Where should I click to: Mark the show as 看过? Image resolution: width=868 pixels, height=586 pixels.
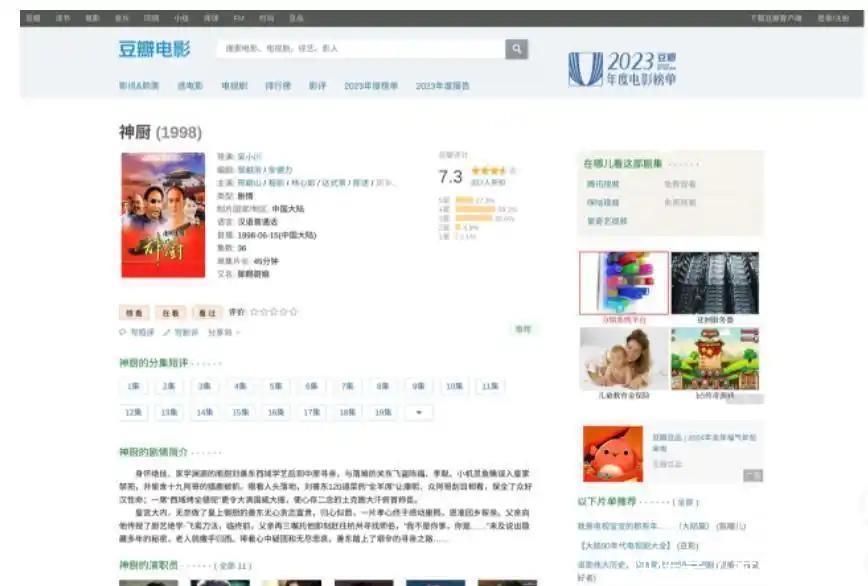[207, 312]
